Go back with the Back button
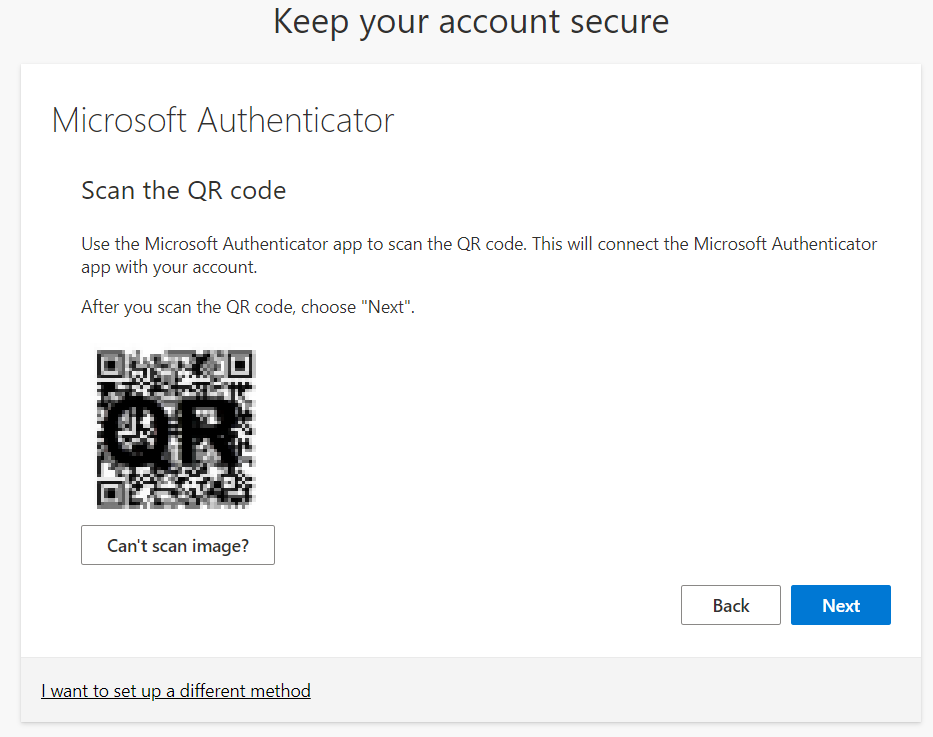The image size is (933, 737). [x=730, y=605]
